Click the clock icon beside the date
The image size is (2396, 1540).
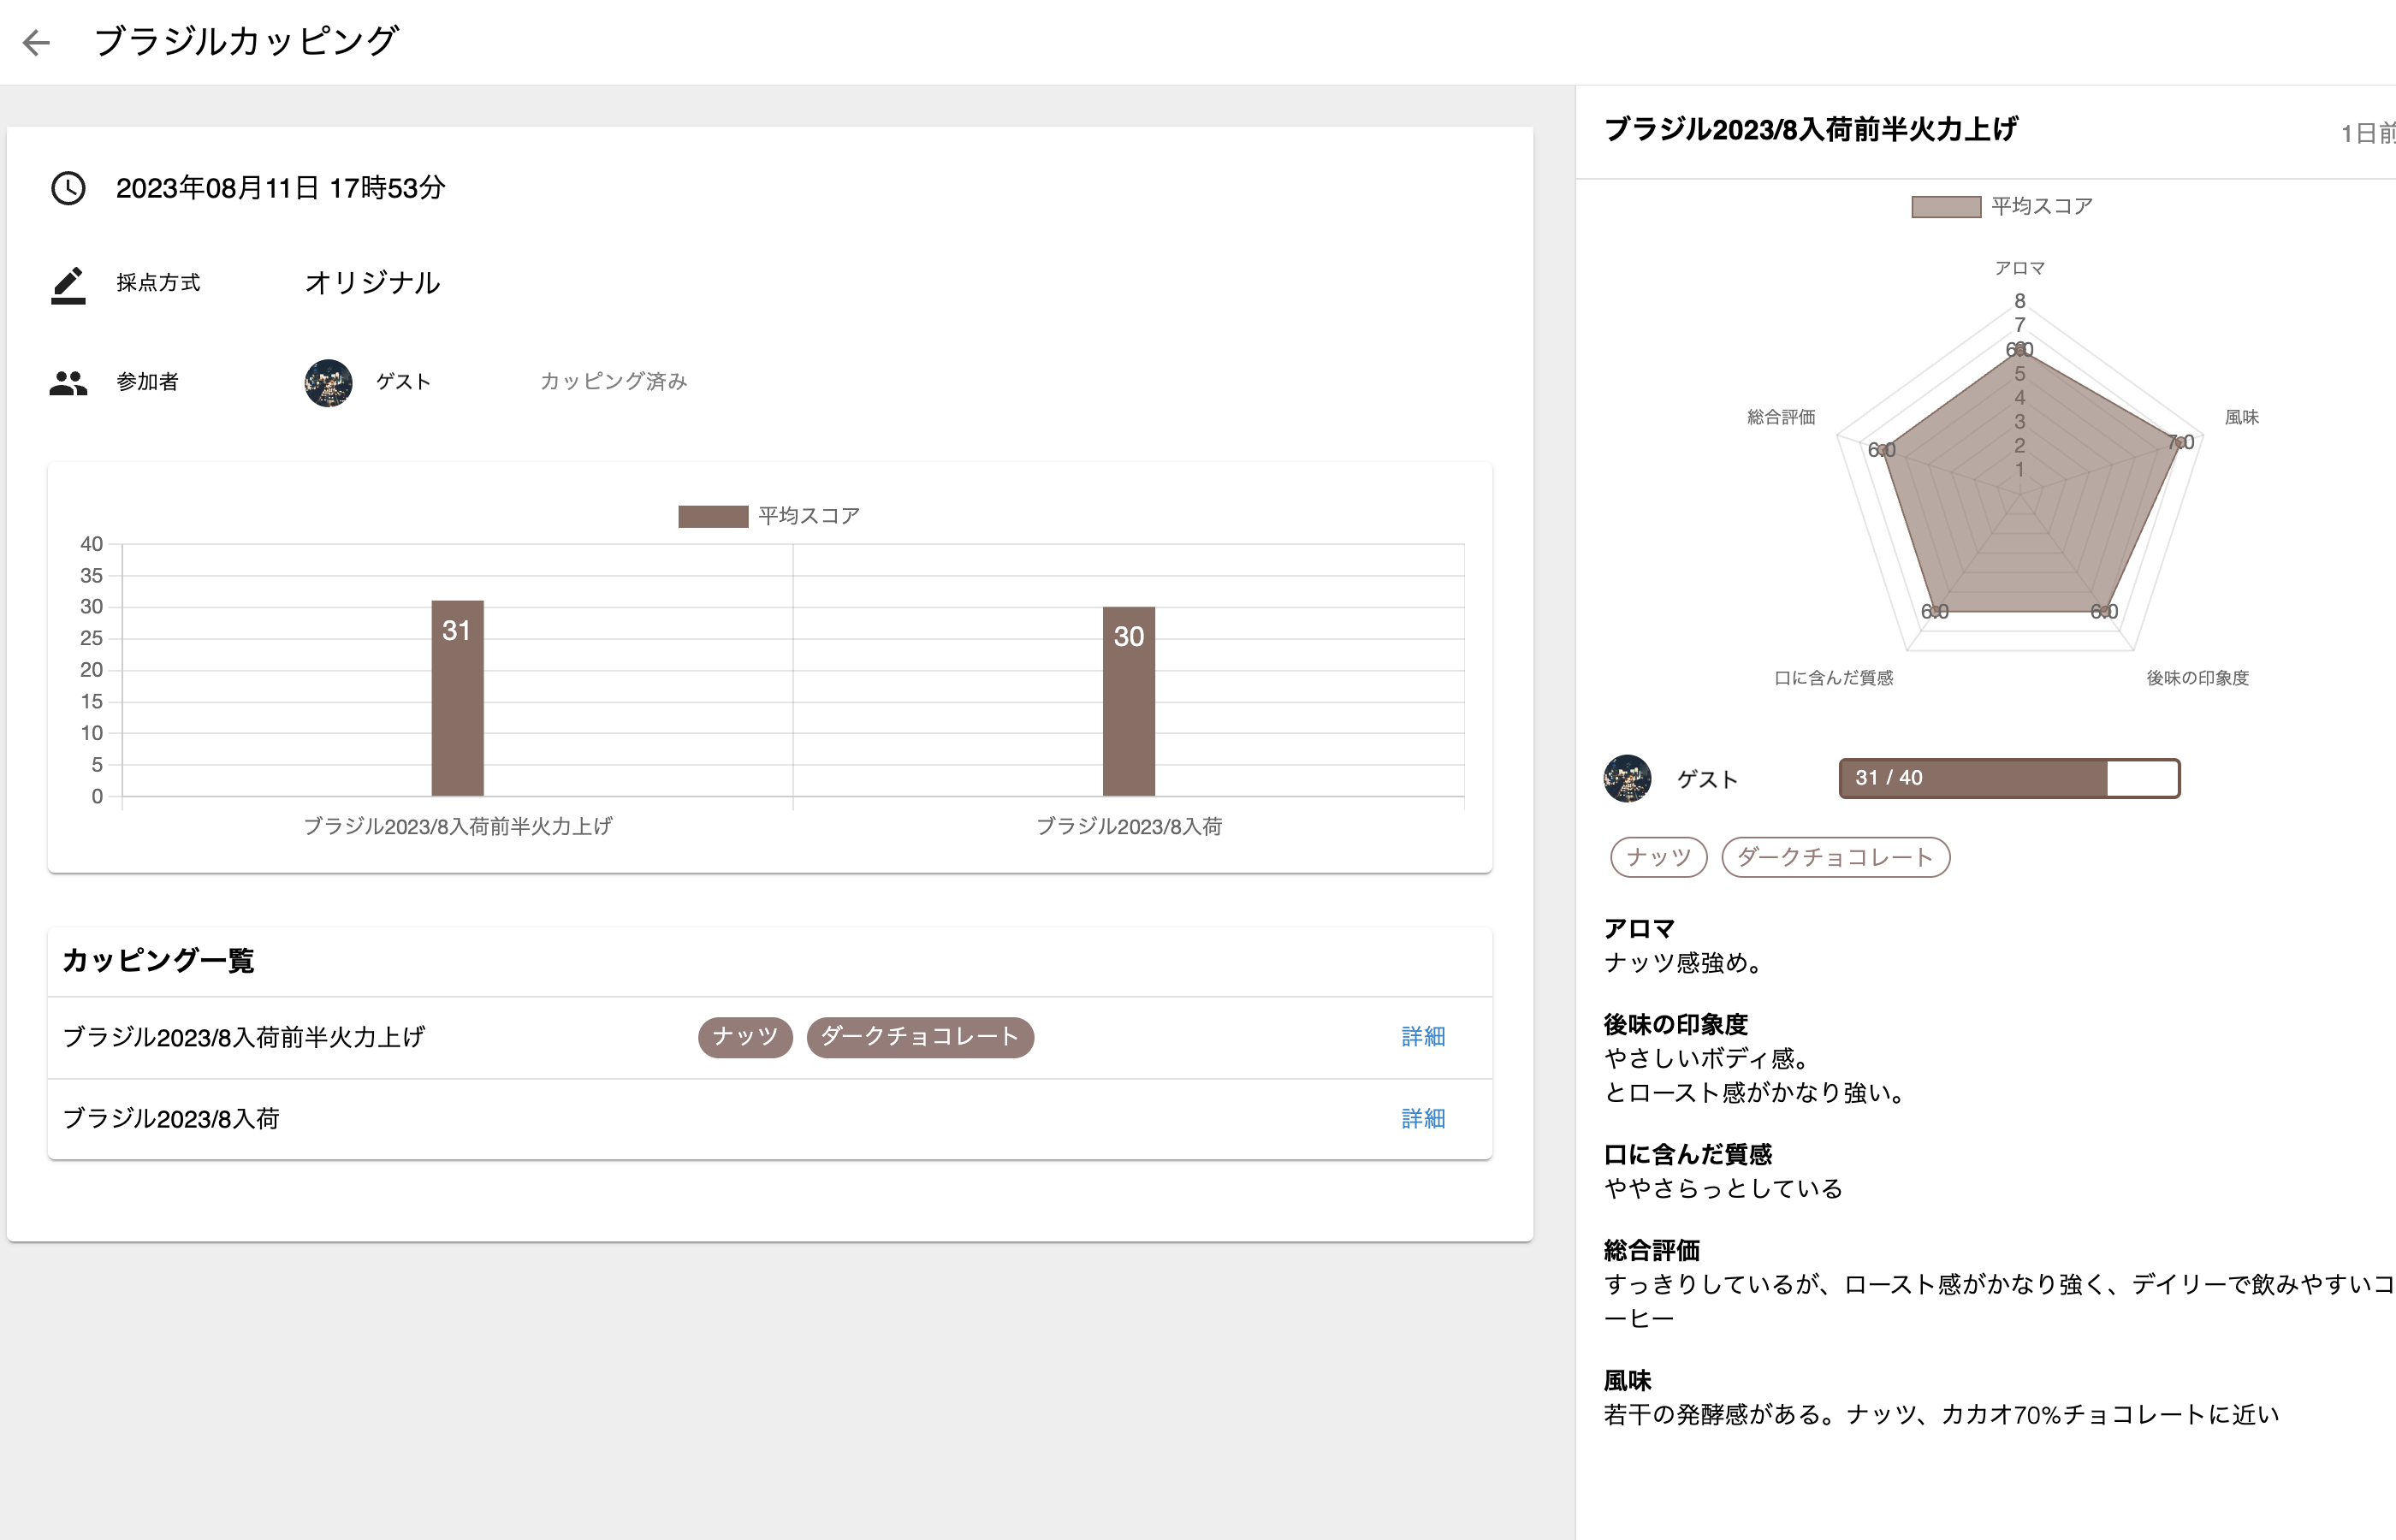coord(68,188)
